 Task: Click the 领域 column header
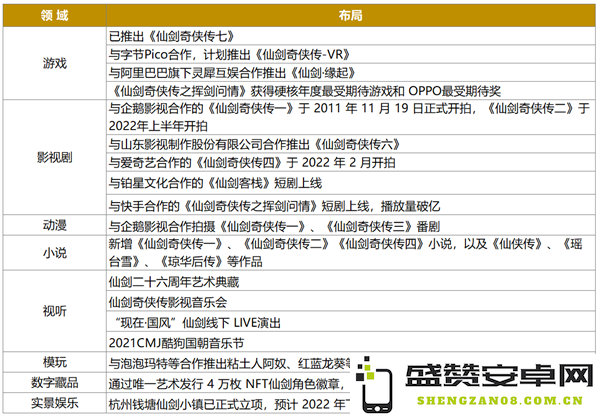pos(54,15)
